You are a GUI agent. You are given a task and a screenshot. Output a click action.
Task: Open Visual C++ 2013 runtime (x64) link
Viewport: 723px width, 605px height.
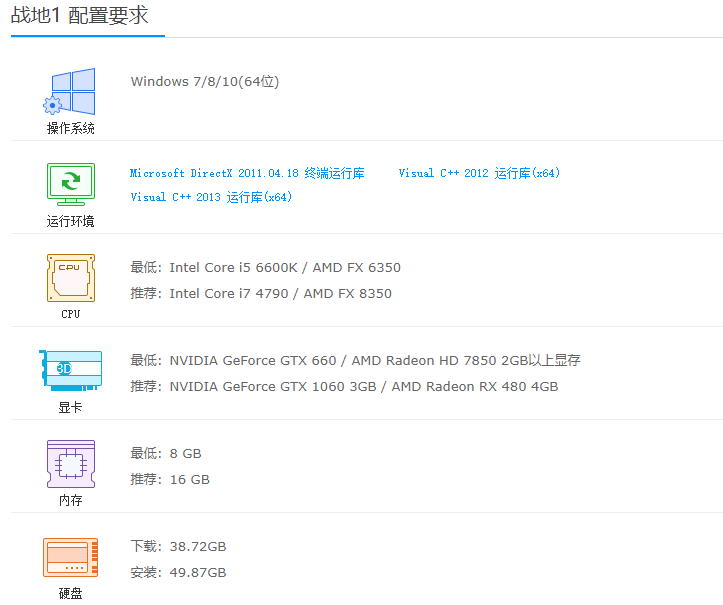click(x=211, y=197)
